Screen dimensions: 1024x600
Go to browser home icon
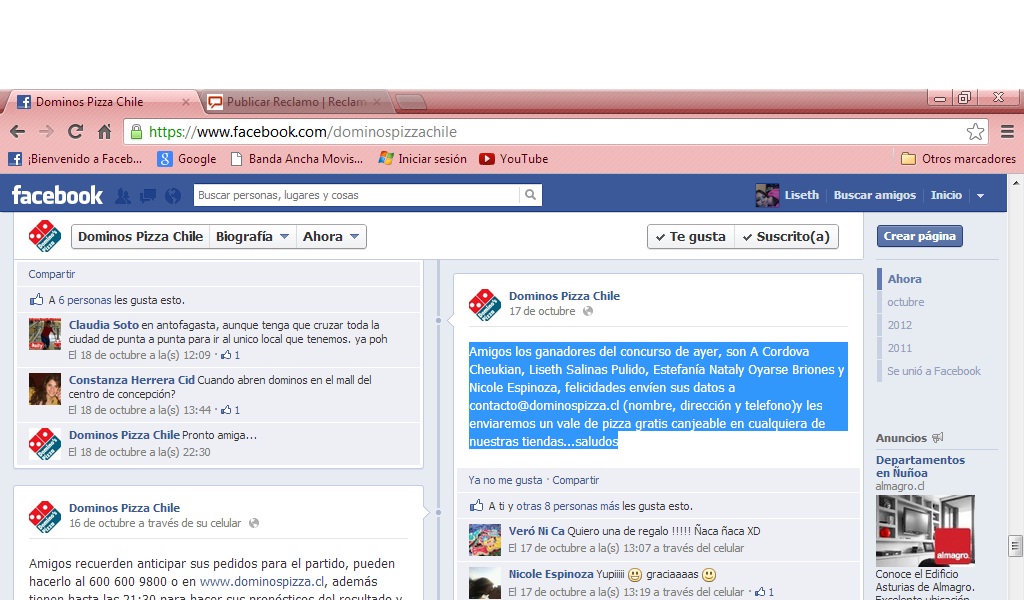tap(104, 132)
